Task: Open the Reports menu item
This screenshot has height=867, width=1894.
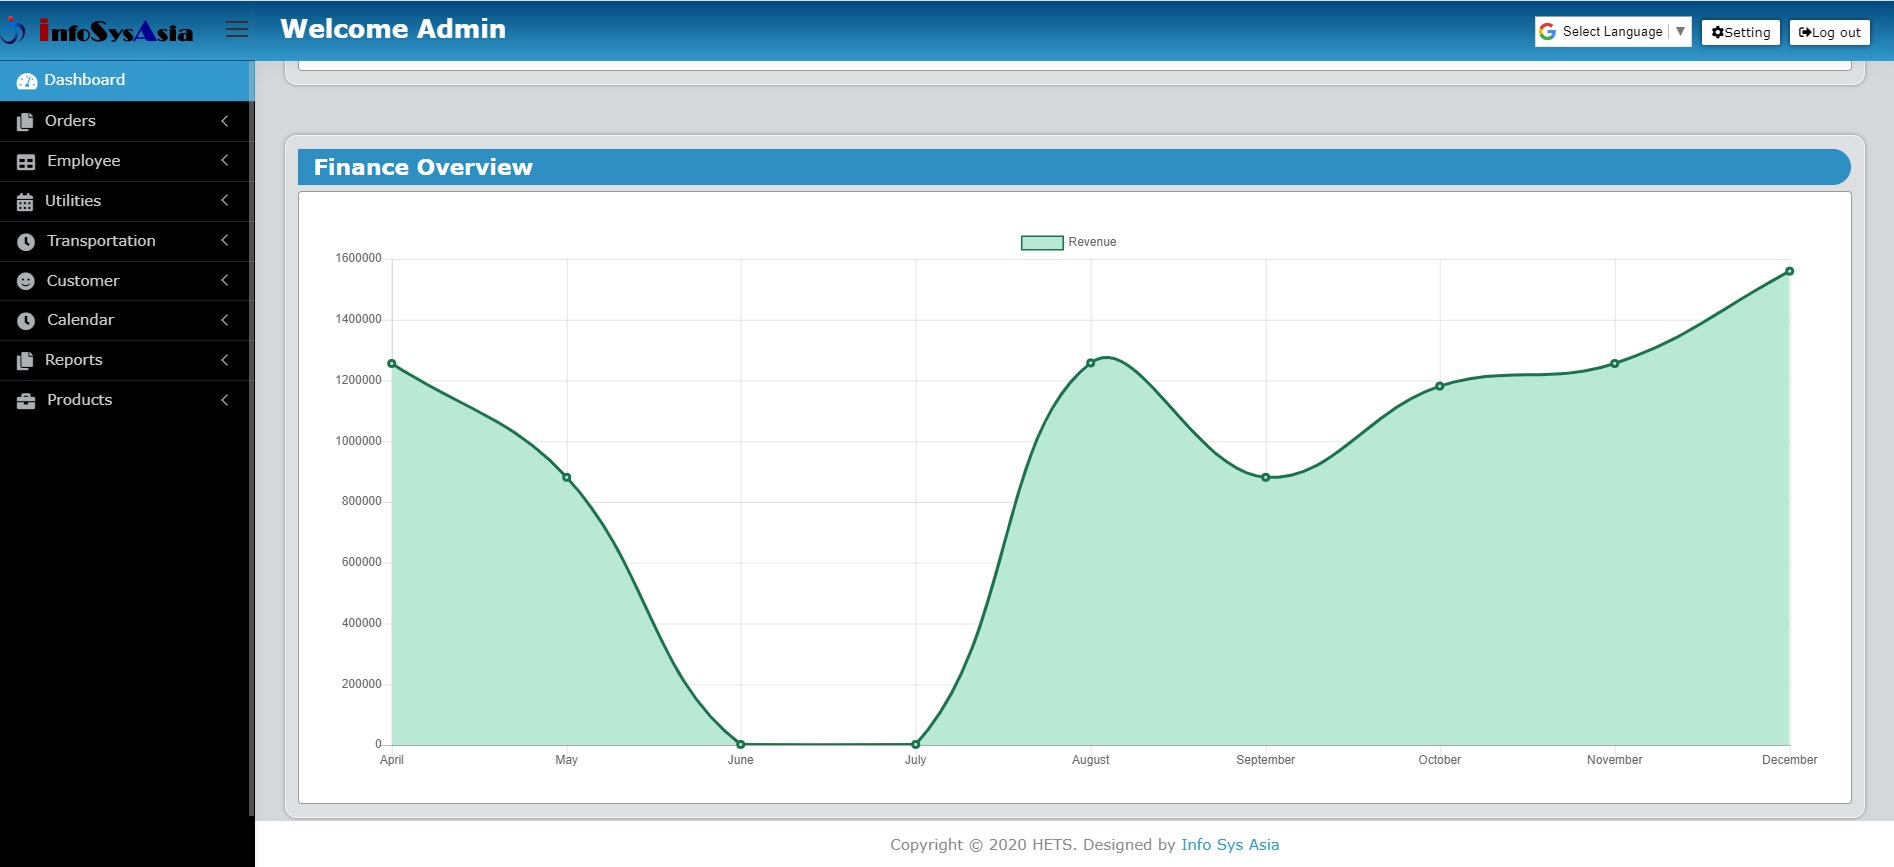Action: [127, 360]
